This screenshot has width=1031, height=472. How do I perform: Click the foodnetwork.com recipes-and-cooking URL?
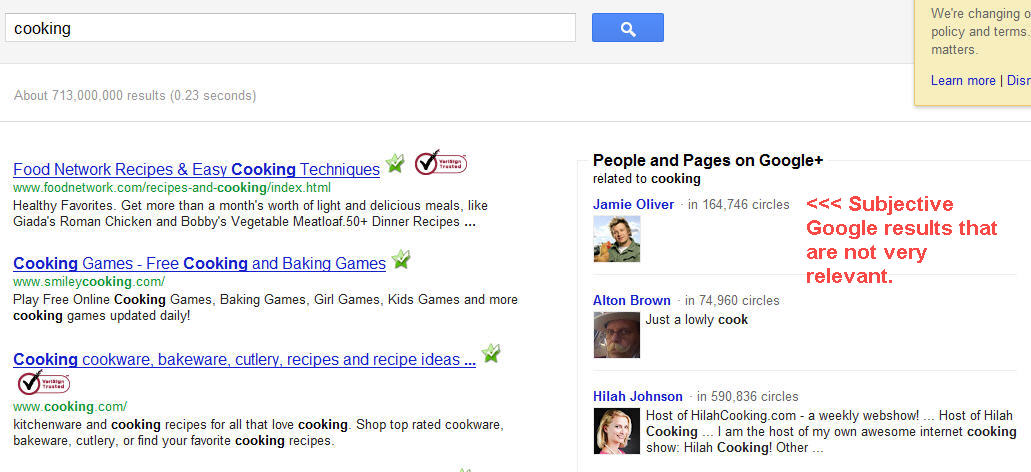(x=172, y=187)
